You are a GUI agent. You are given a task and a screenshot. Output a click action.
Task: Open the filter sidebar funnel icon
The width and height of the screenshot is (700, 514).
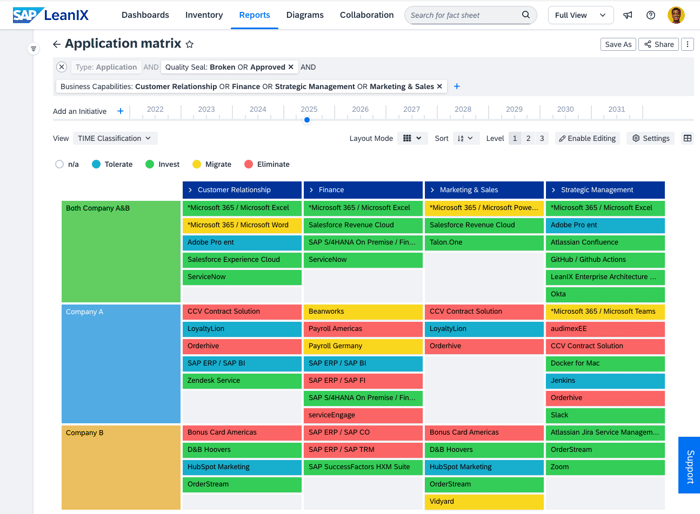pos(33,48)
